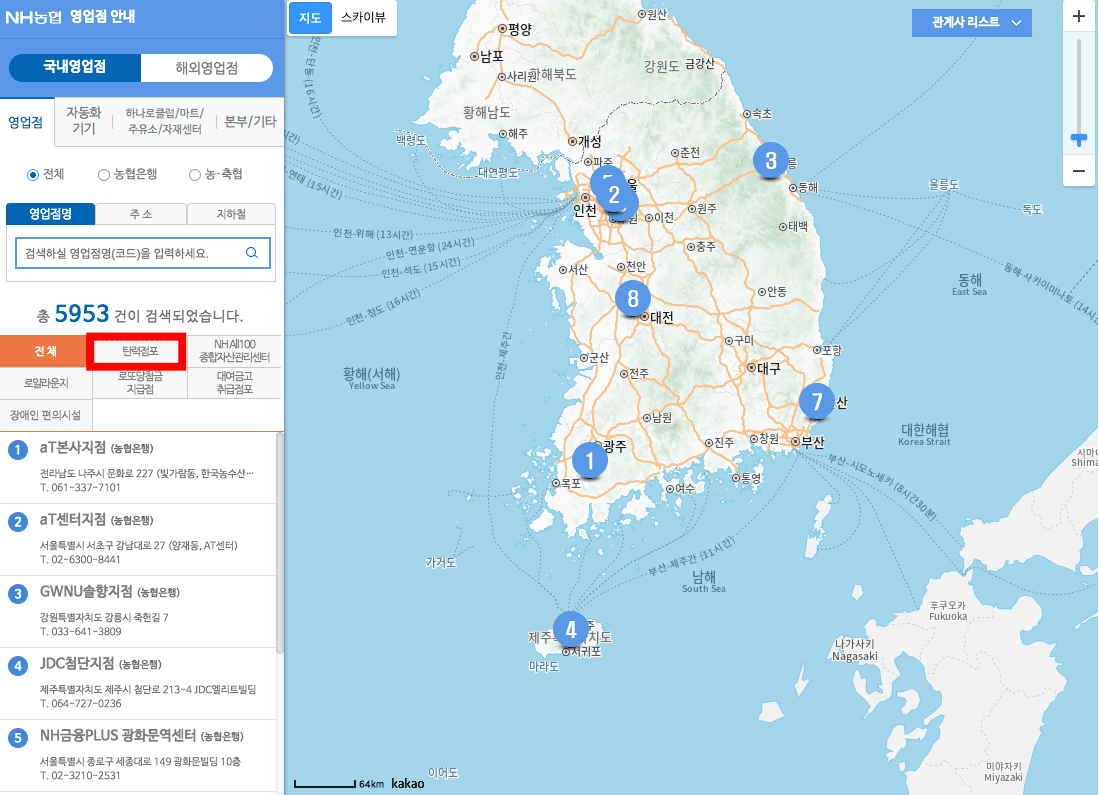Screen dimensions: 1099x795
Task: Click map marker number 4 on Jeju
Action: pos(571,630)
